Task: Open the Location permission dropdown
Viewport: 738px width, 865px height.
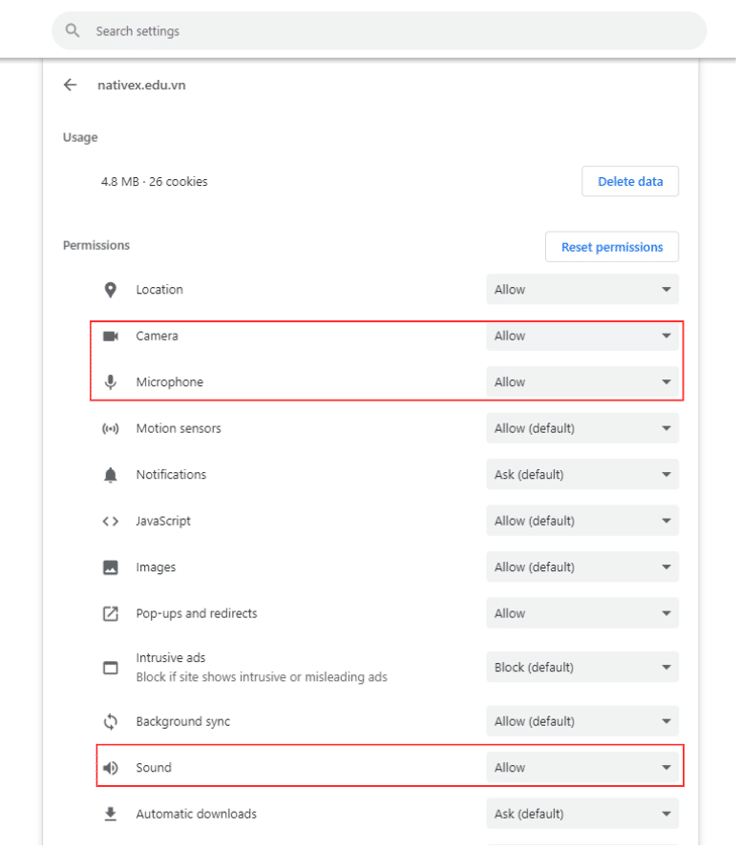Action: [x=582, y=290]
